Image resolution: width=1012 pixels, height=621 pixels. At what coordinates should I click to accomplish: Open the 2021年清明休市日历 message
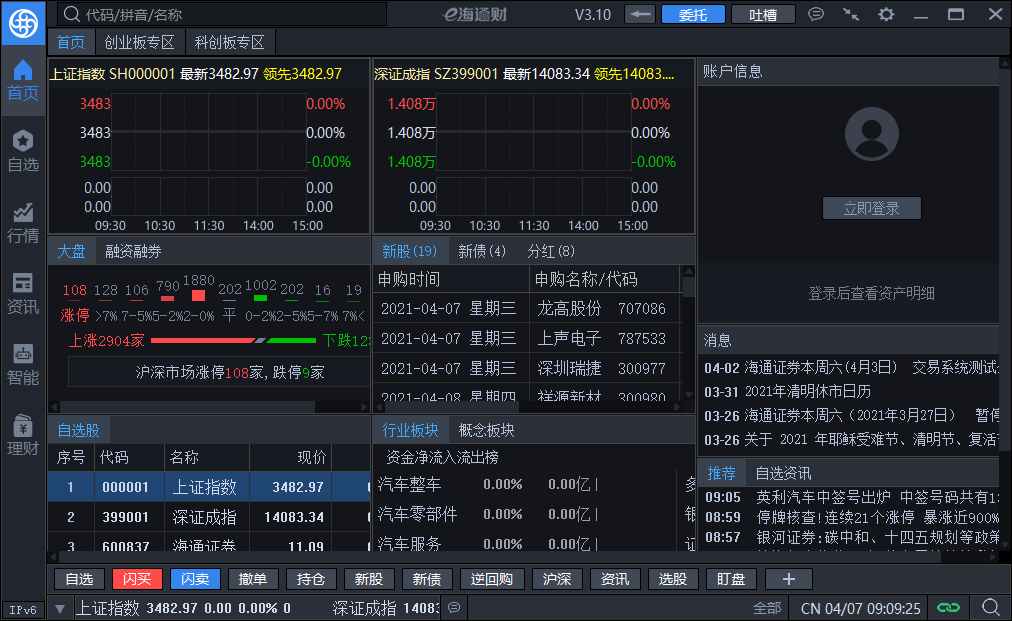[x=787, y=392]
